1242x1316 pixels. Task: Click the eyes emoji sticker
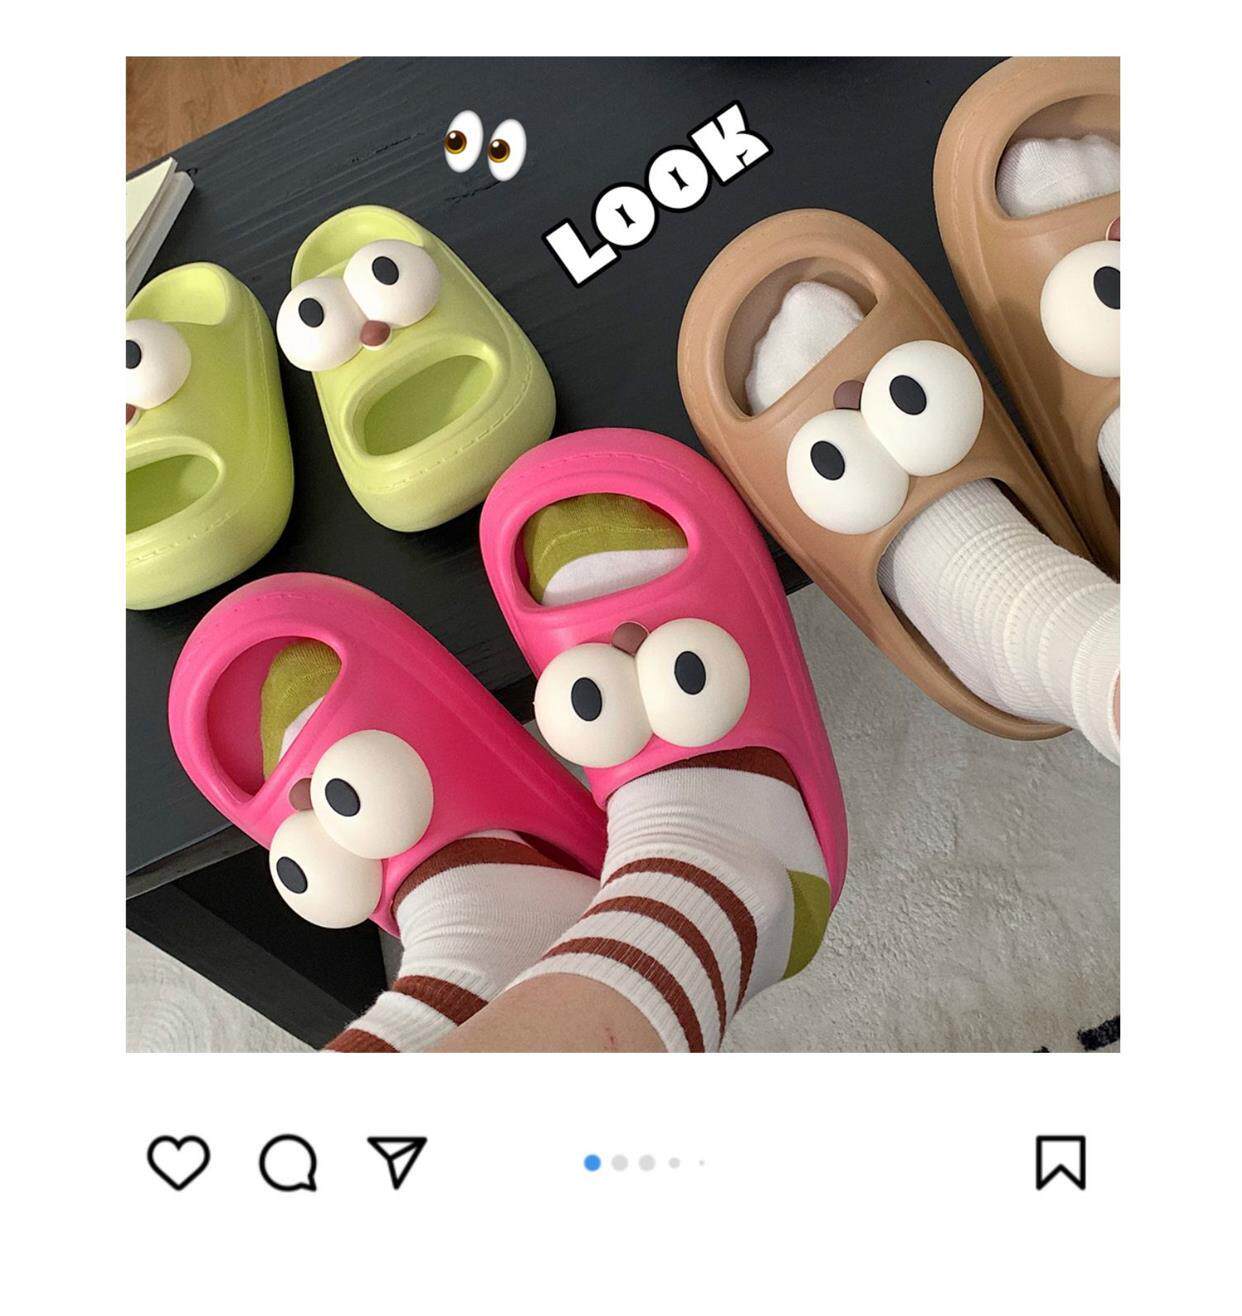point(485,143)
